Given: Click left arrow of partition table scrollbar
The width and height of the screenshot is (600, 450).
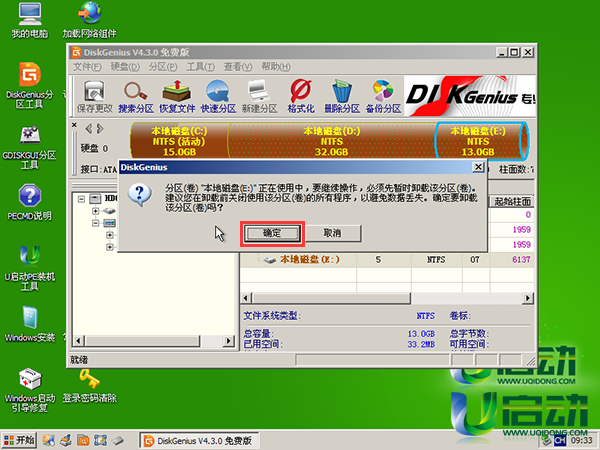Looking at the screenshot, I should pyautogui.click(x=246, y=298).
